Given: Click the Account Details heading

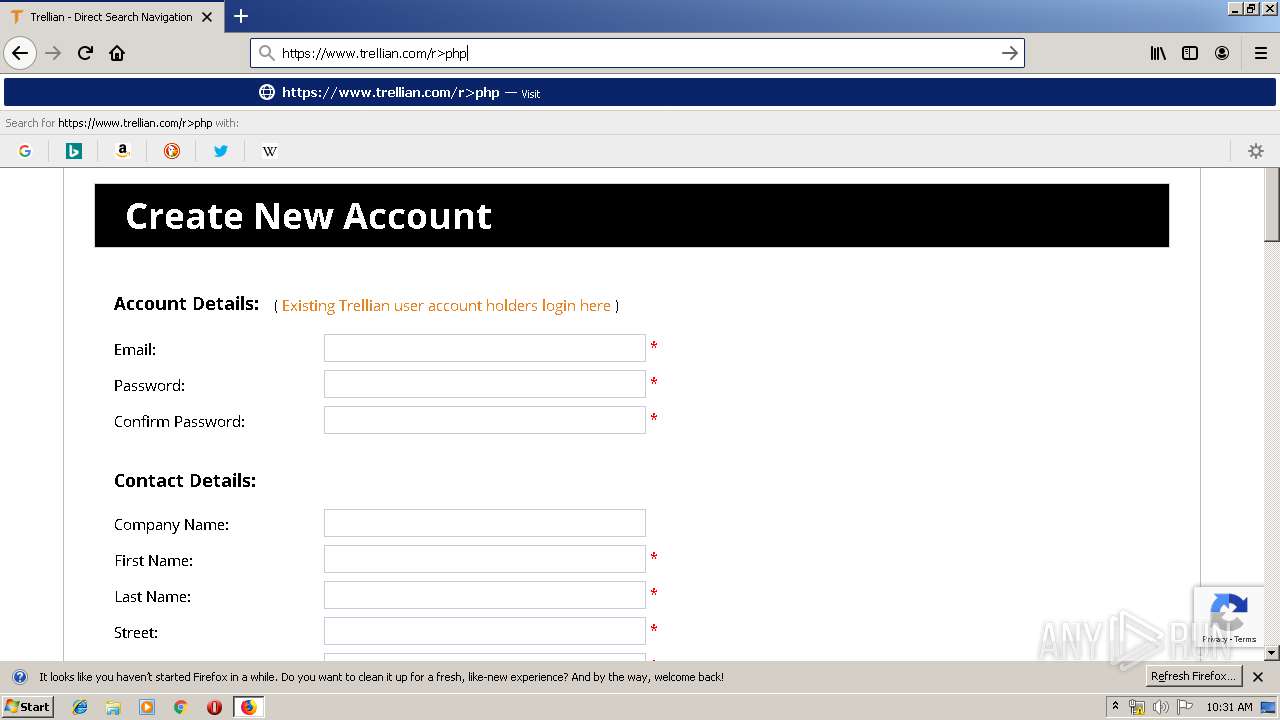Looking at the screenshot, I should 187,304.
